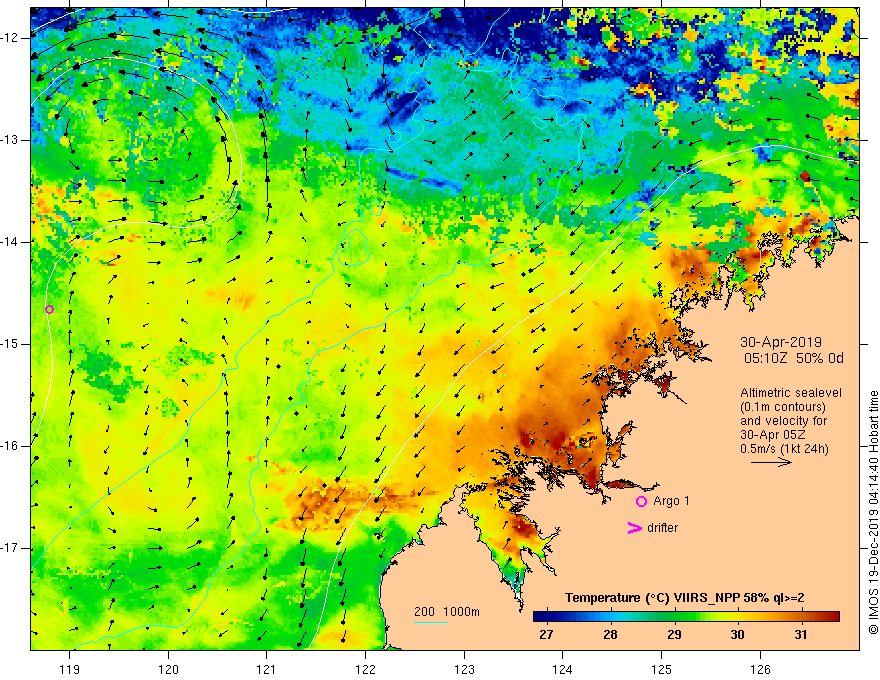
Task: Click the '(0.1m contours)' caption text
Action: click(783, 407)
